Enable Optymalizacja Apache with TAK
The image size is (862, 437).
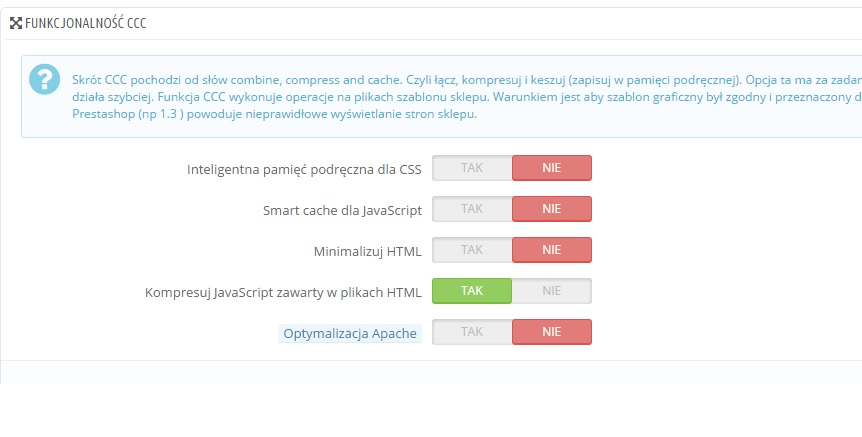pos(472,332)
